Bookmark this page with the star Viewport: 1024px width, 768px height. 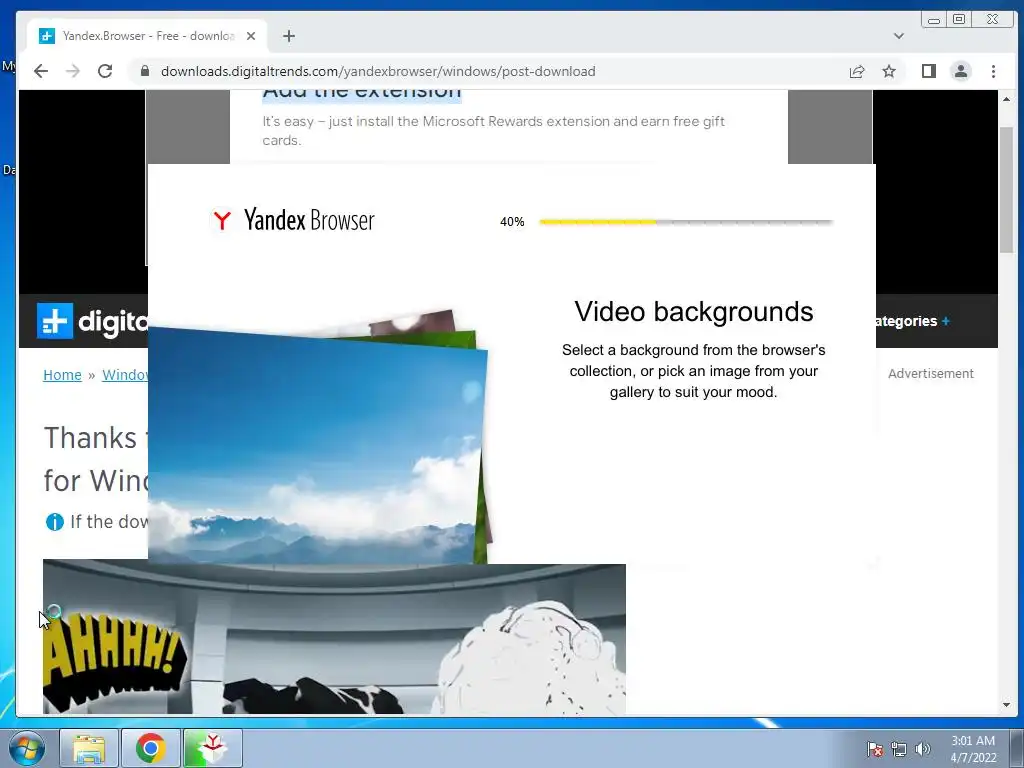[x=889, y=71]
